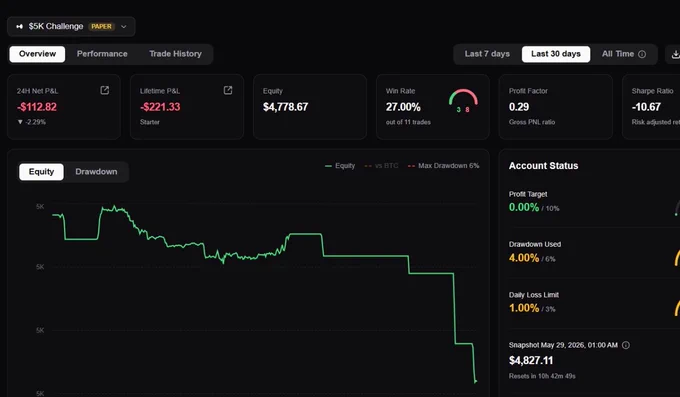Viewport: 680px width, 397px height.
Task: Click the end point of the equity line
Action: tap(476, 381)
